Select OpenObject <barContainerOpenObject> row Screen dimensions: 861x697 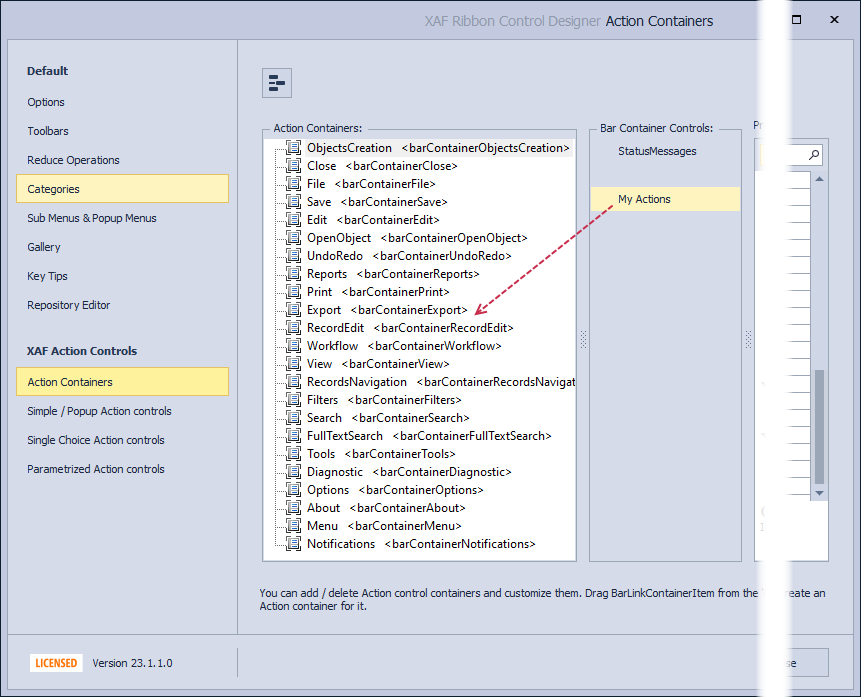click(x=417, y=238)
